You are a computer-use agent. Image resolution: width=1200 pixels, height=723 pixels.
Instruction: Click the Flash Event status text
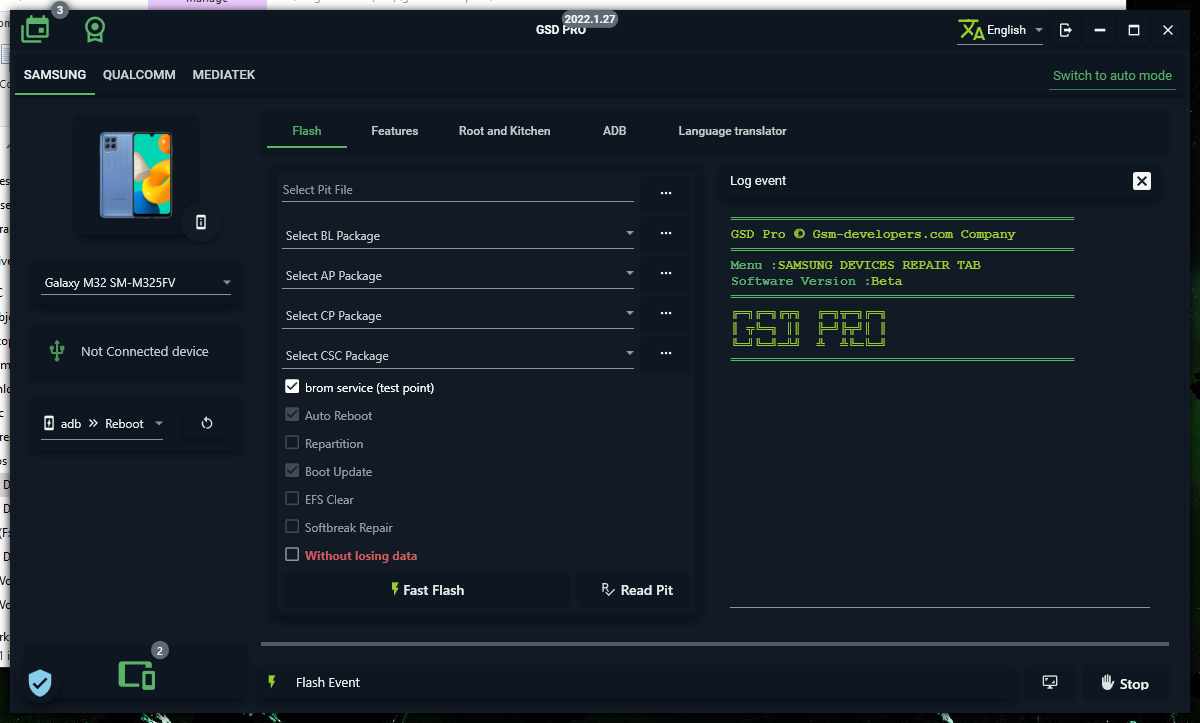(328, 682)
